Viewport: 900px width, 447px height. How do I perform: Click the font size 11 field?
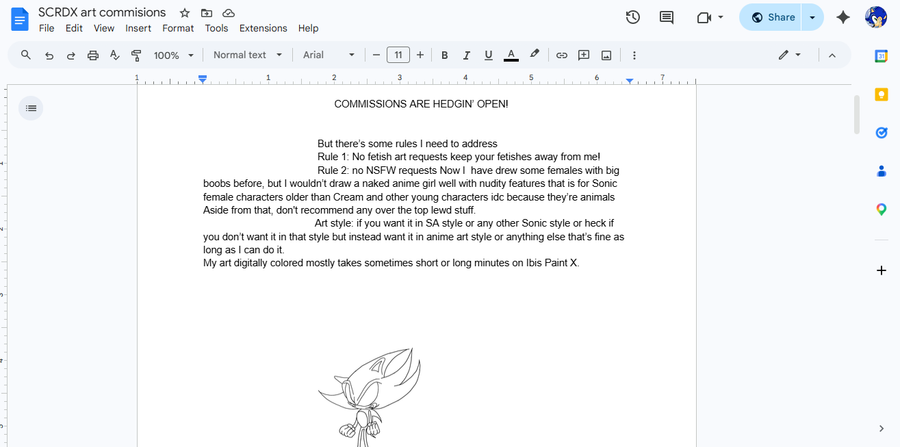[x=398, y=55]
